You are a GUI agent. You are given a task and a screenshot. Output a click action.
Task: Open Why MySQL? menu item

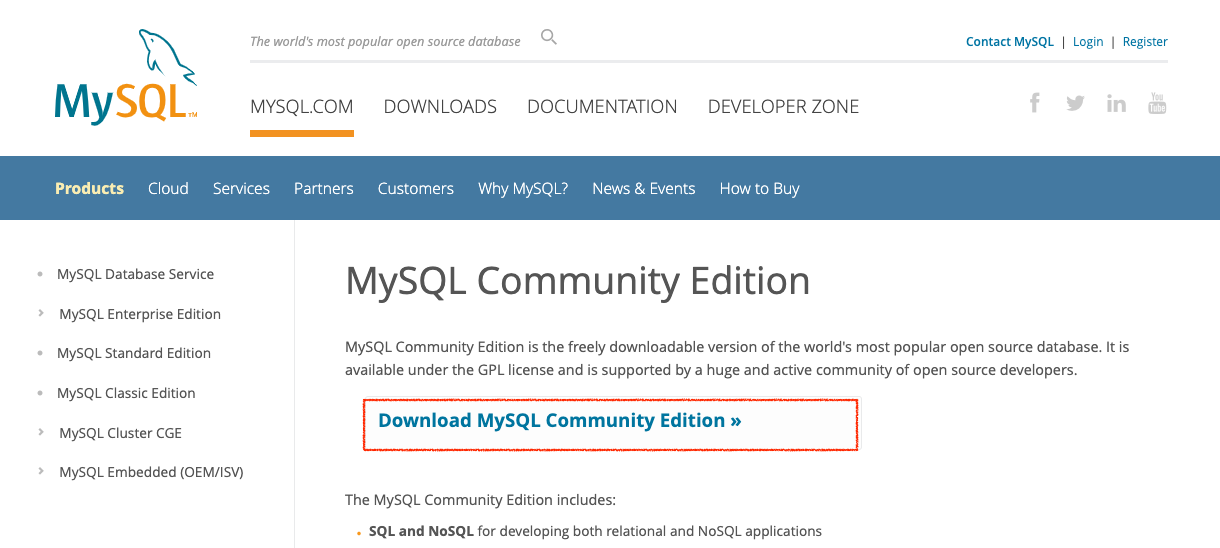click(523, 188)
